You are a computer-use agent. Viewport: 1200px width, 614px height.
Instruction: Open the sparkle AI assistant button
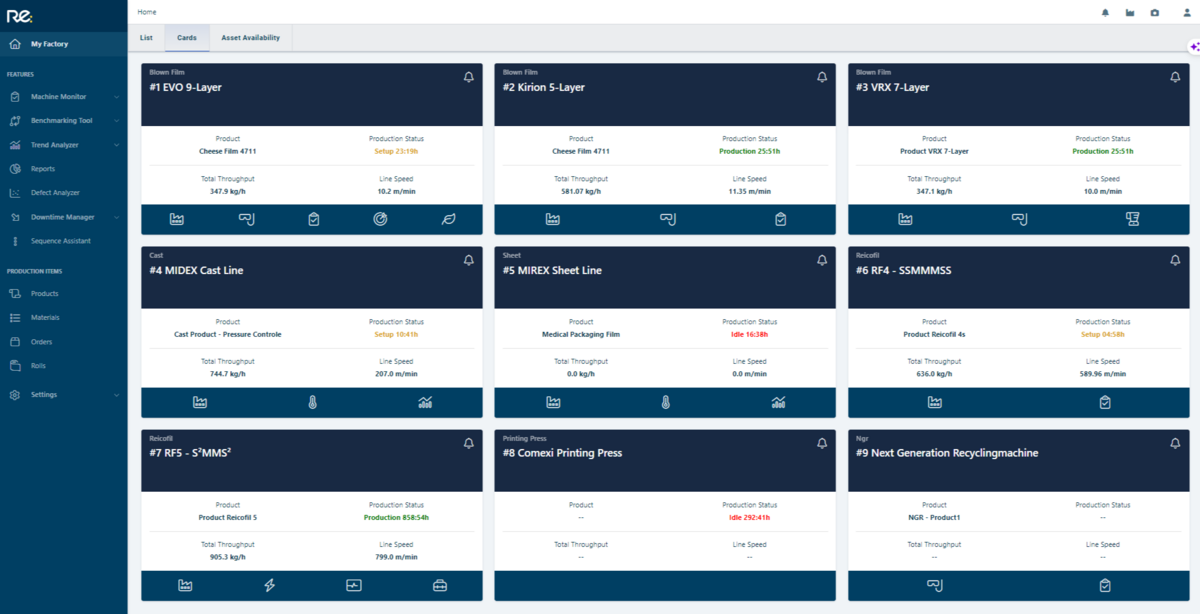click(x=1194, y=47)
